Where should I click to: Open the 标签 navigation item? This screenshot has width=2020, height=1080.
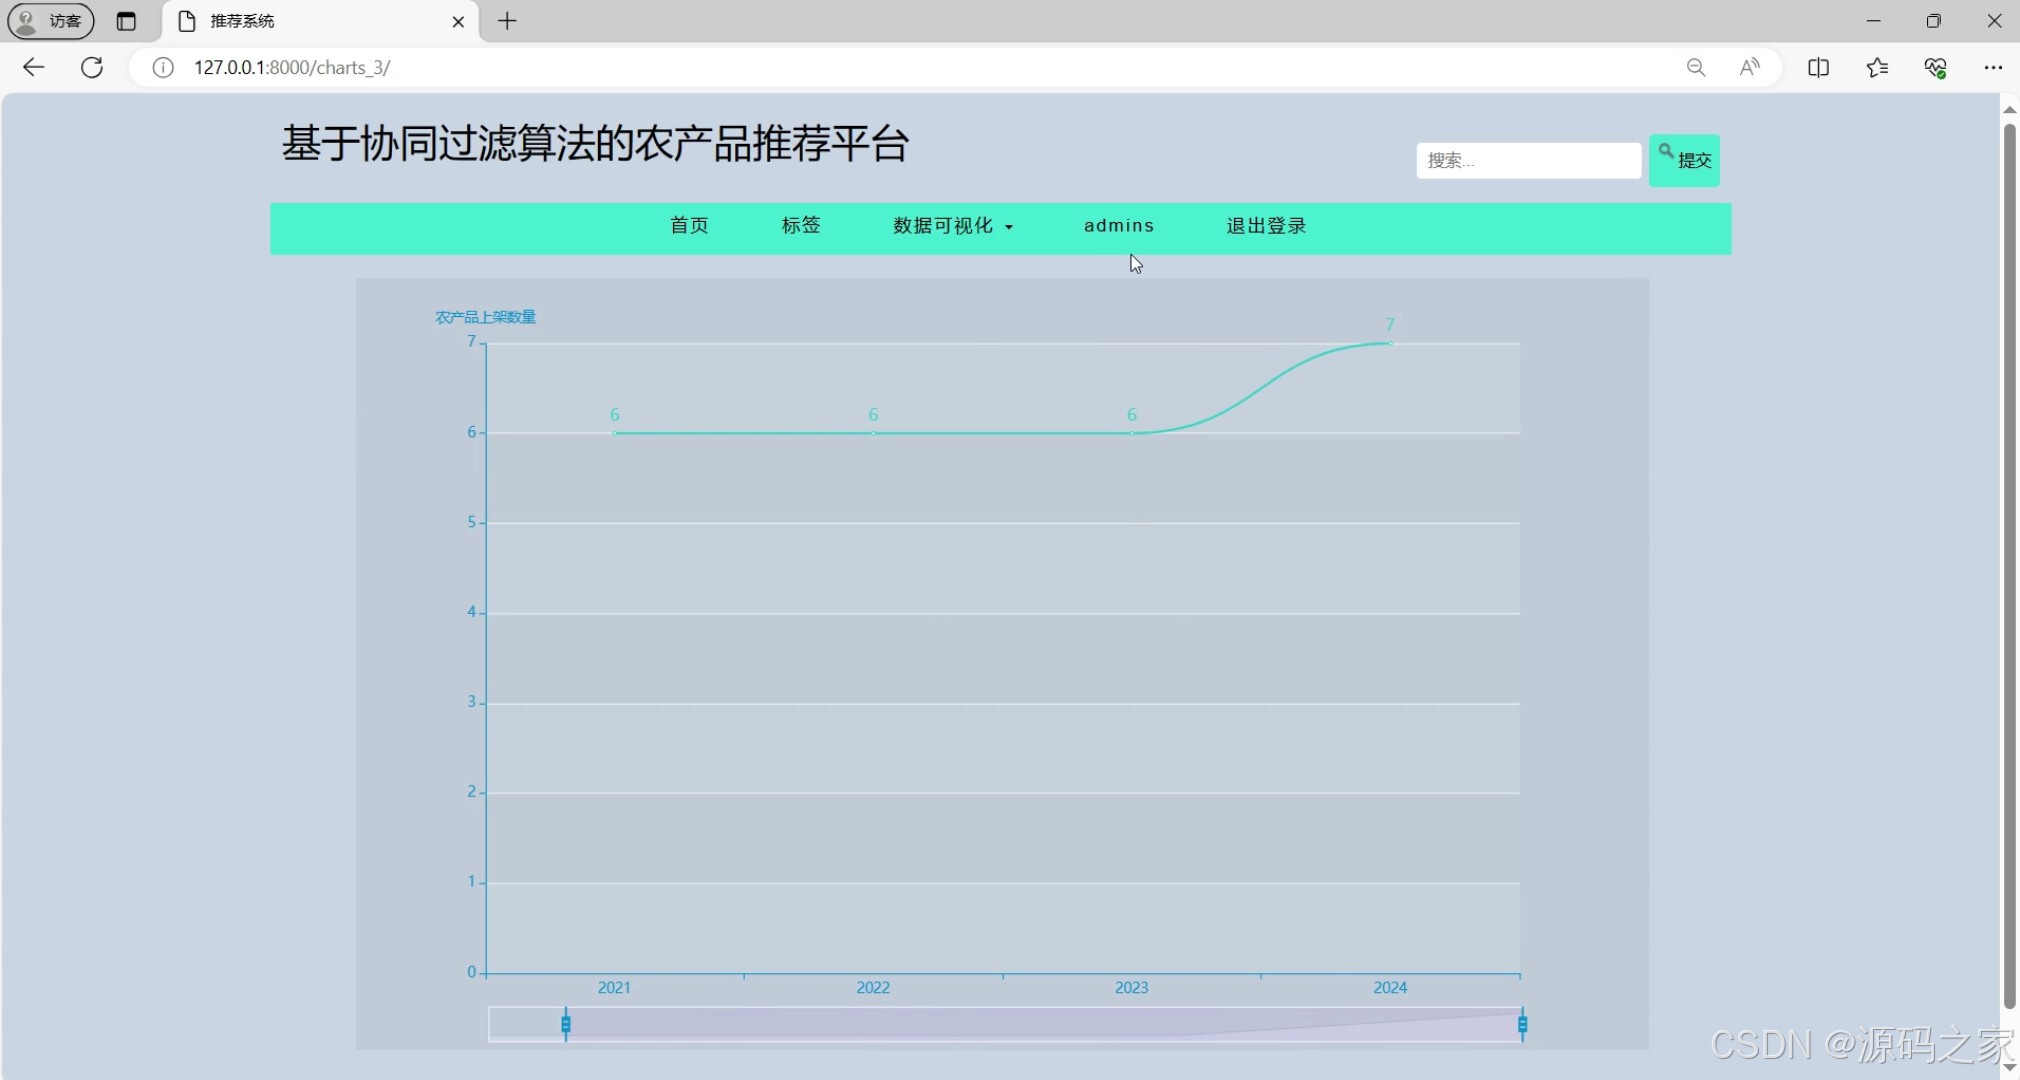pos(801,226)
